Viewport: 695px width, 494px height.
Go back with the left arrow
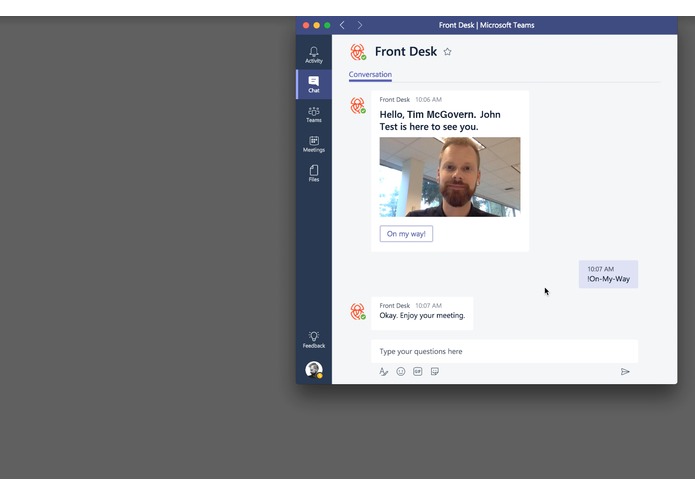342,25
